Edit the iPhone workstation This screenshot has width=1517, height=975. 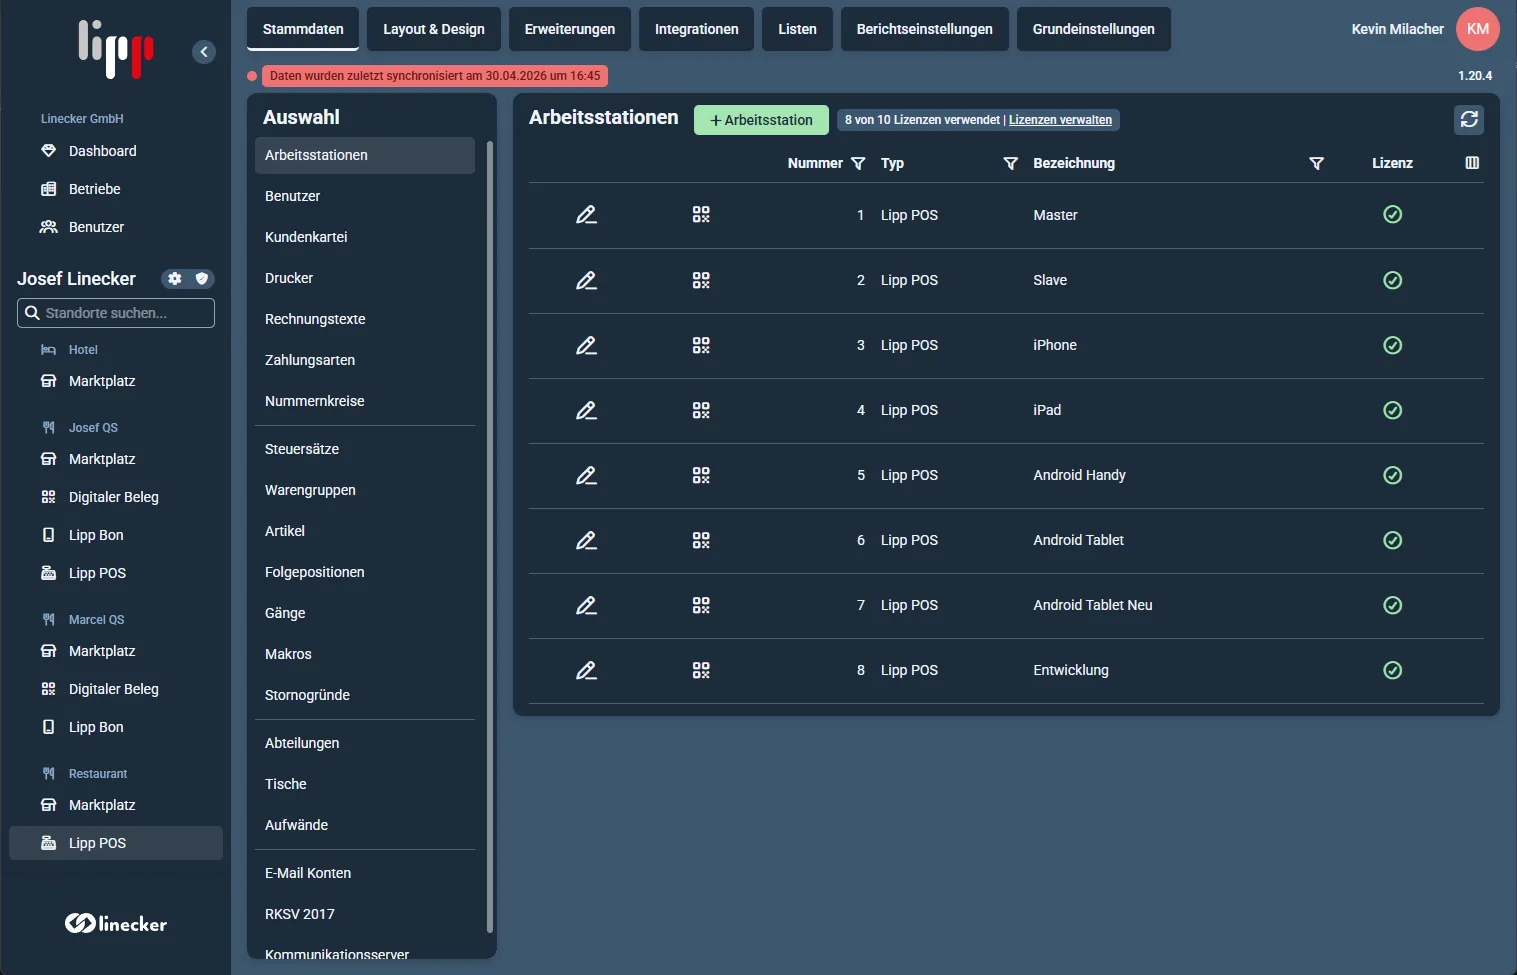click(587, 345)
